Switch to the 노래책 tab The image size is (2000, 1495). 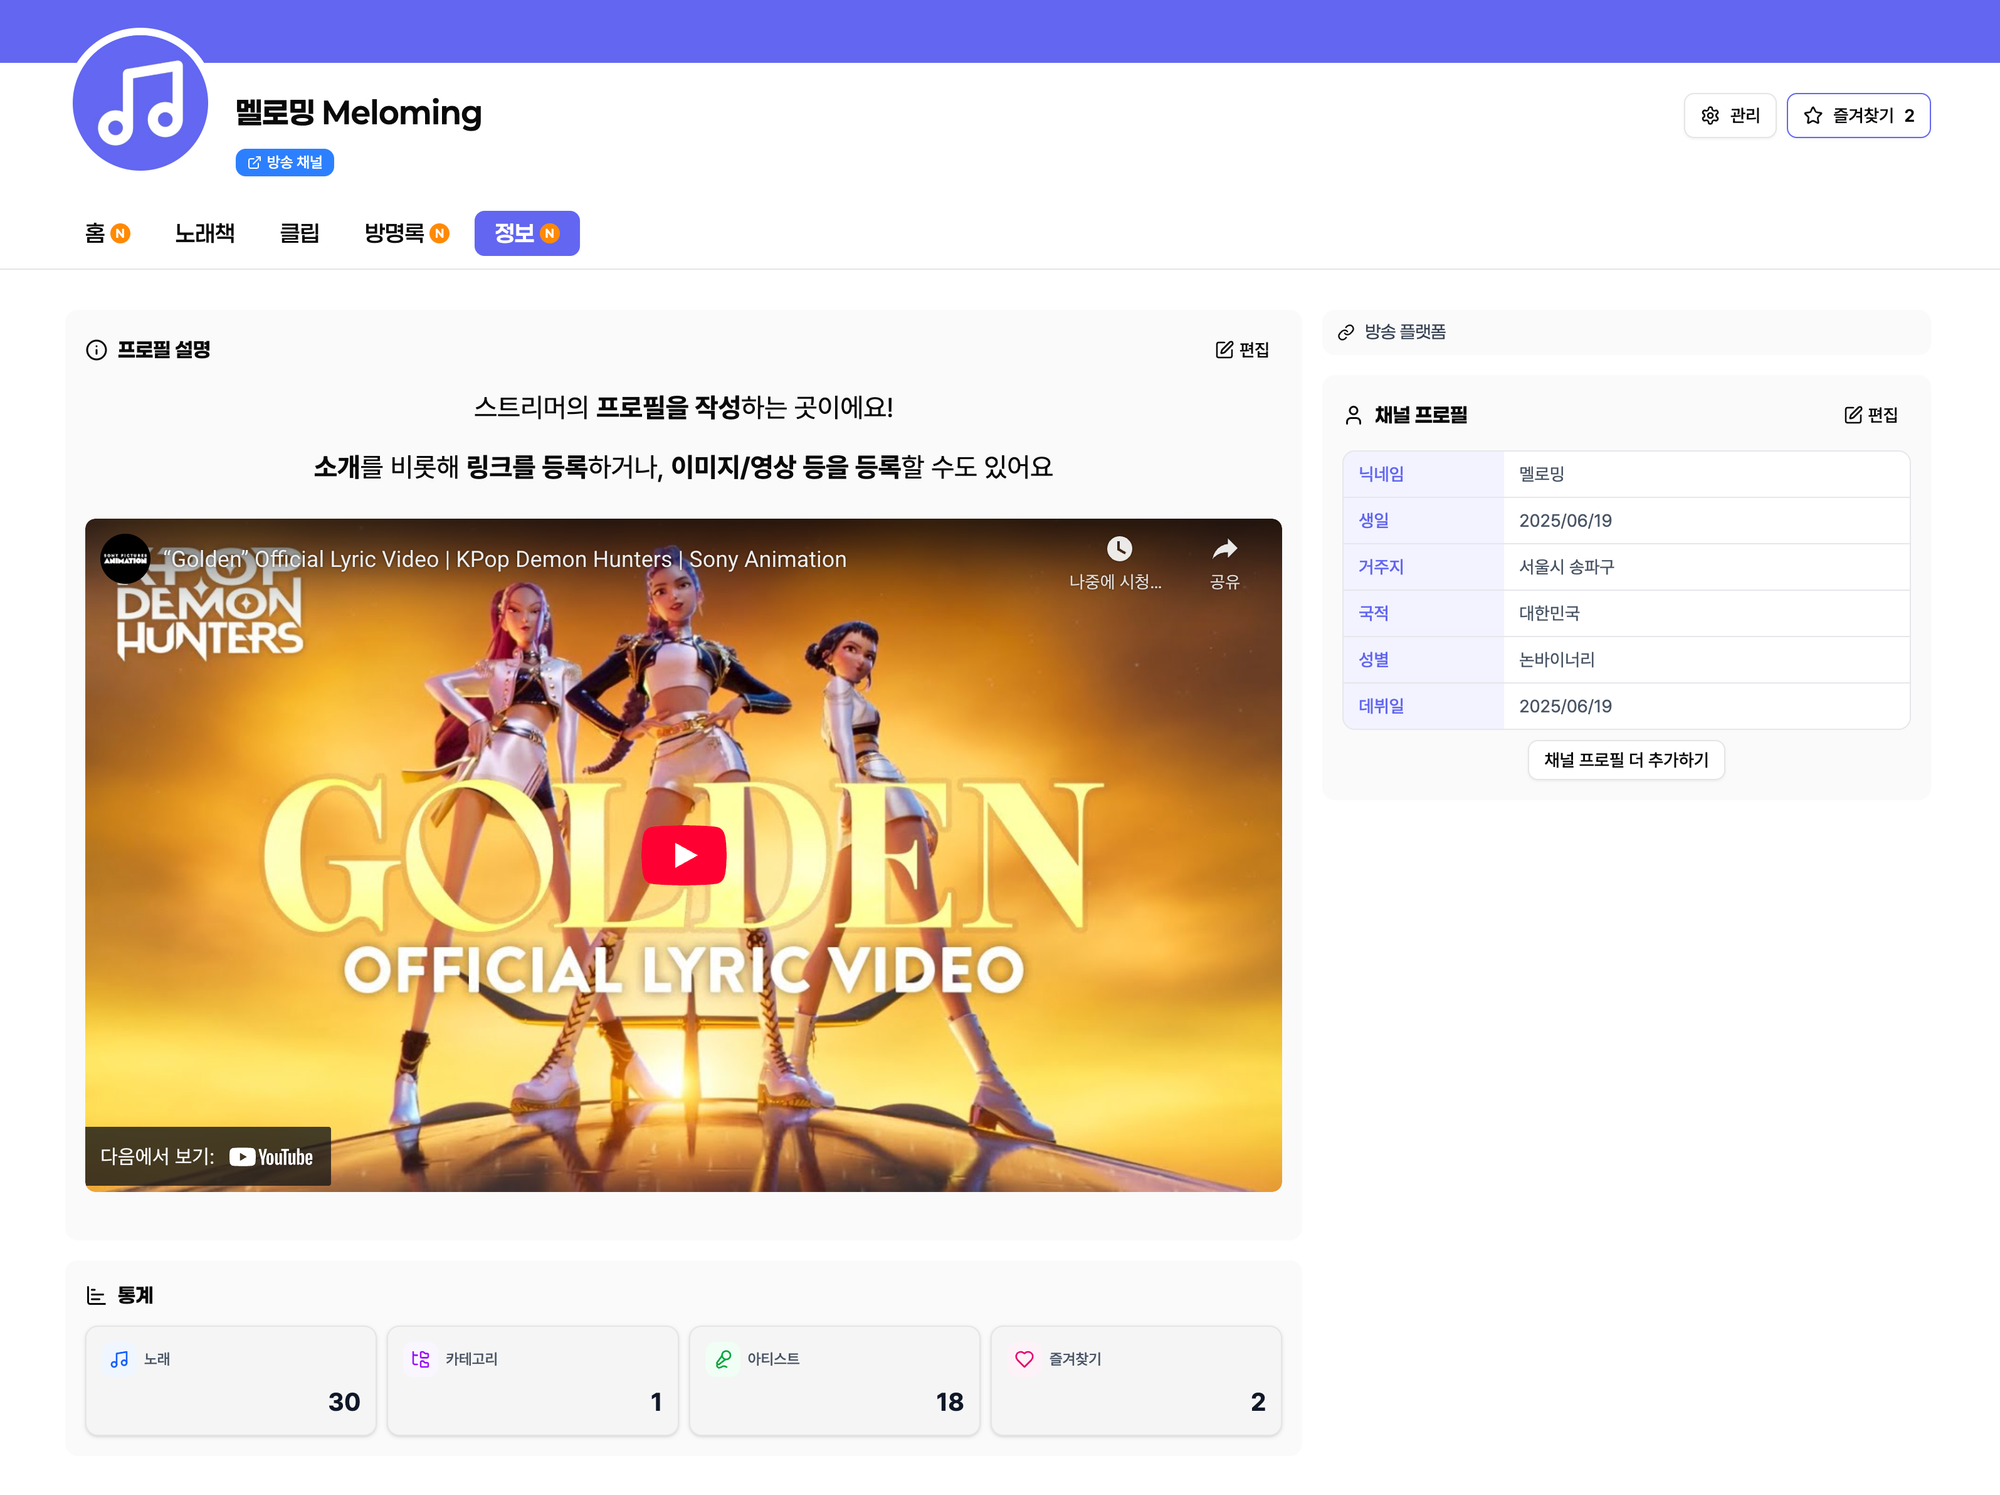pyautogui.click(x=205, y=233)
